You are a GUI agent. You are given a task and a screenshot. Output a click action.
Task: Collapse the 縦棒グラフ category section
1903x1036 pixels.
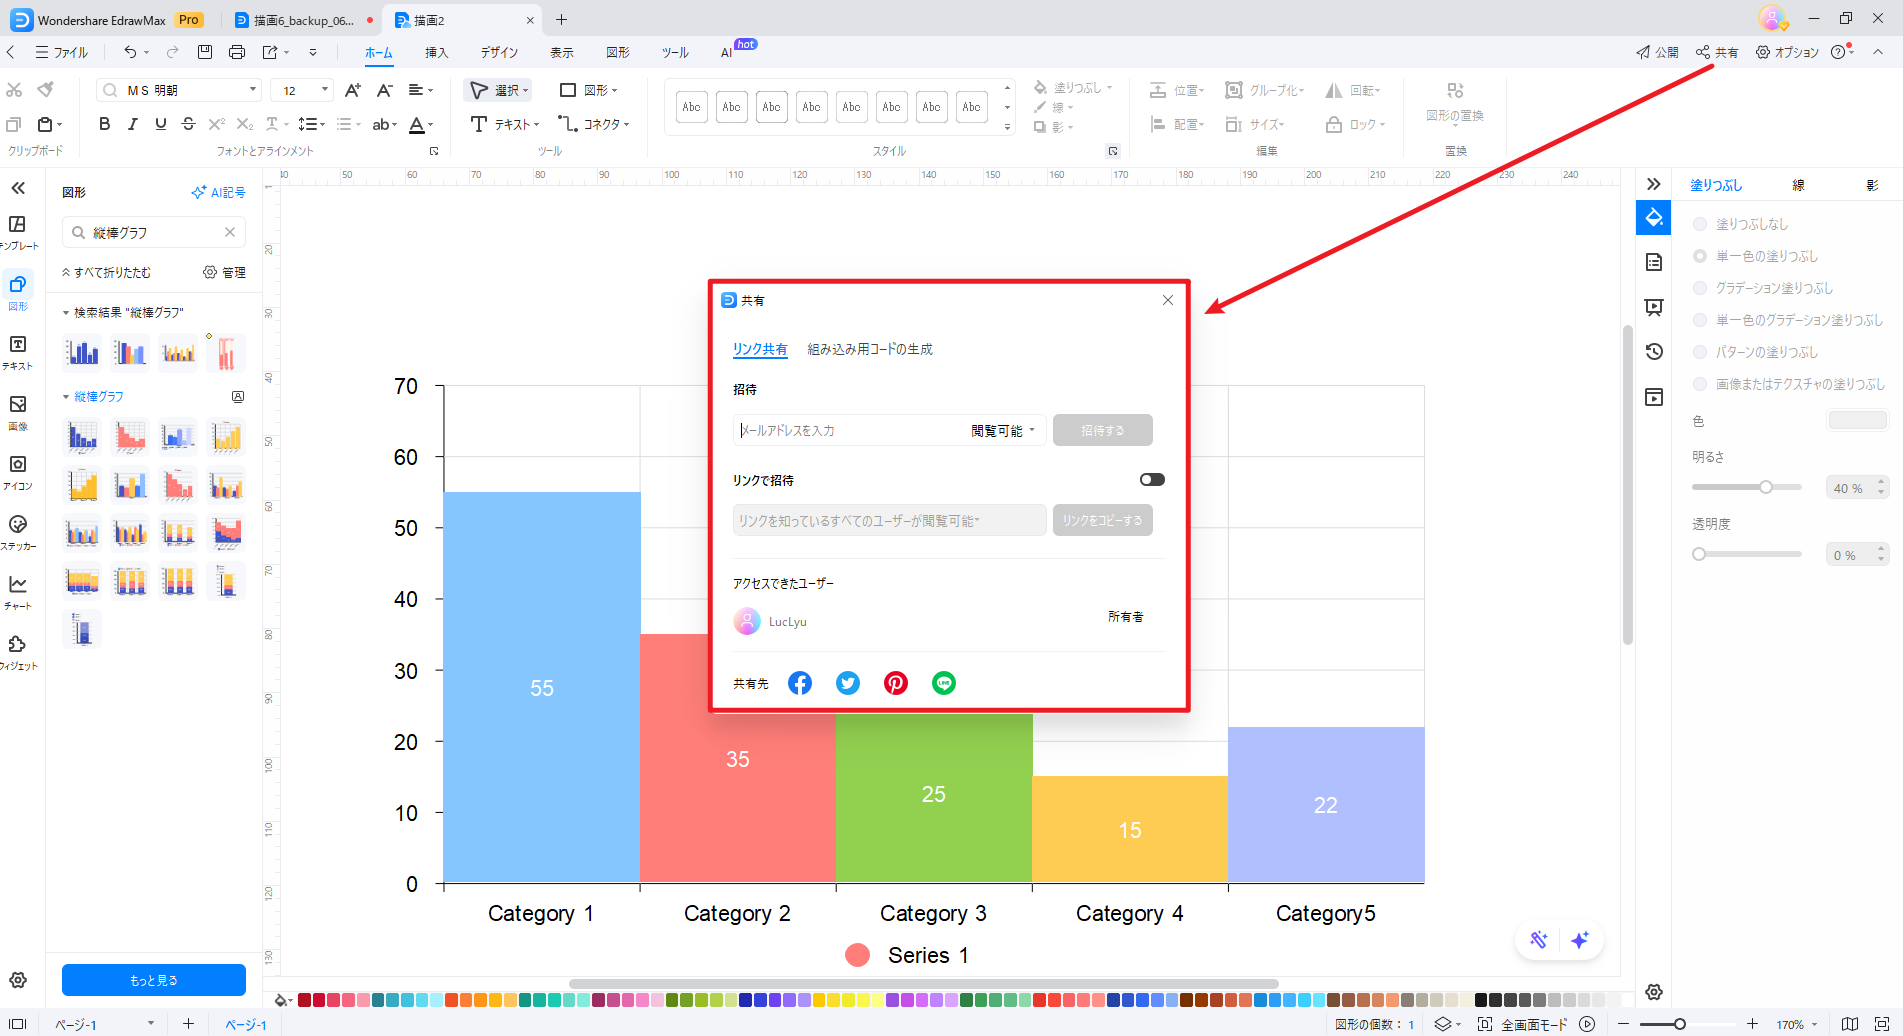66,397
